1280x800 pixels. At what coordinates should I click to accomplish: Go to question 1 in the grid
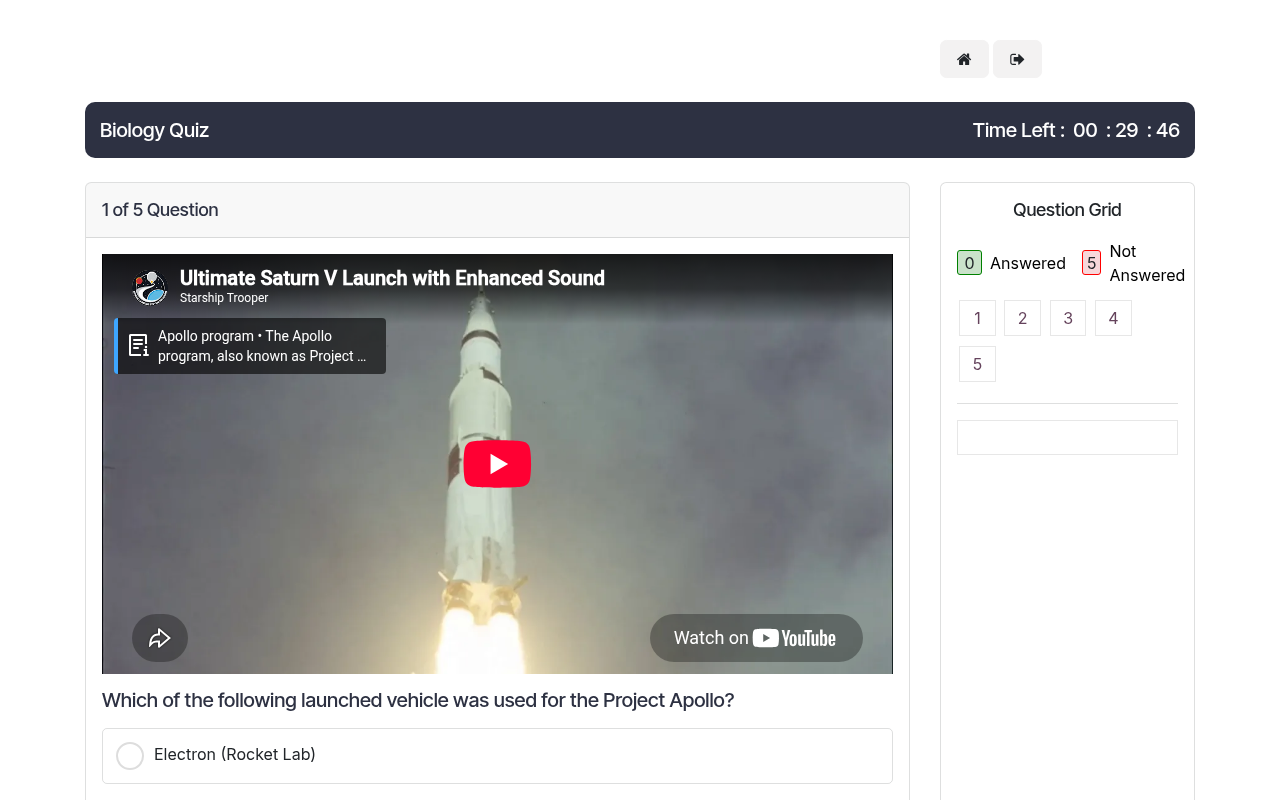pyautogui.click(x=977, y=318)
